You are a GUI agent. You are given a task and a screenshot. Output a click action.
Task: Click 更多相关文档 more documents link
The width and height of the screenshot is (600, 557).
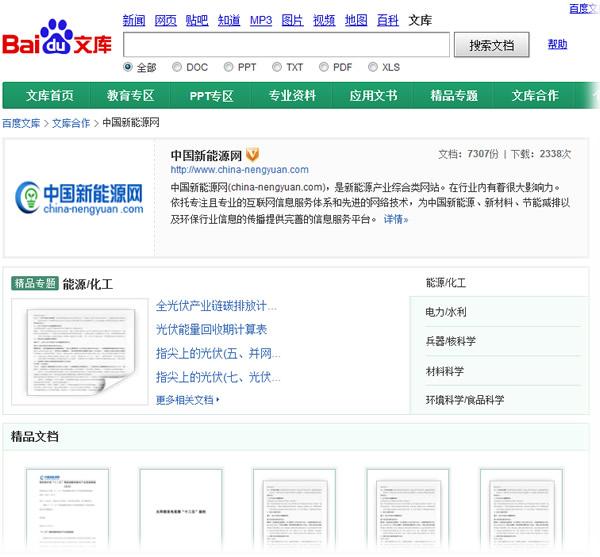(x=188, y=400)
